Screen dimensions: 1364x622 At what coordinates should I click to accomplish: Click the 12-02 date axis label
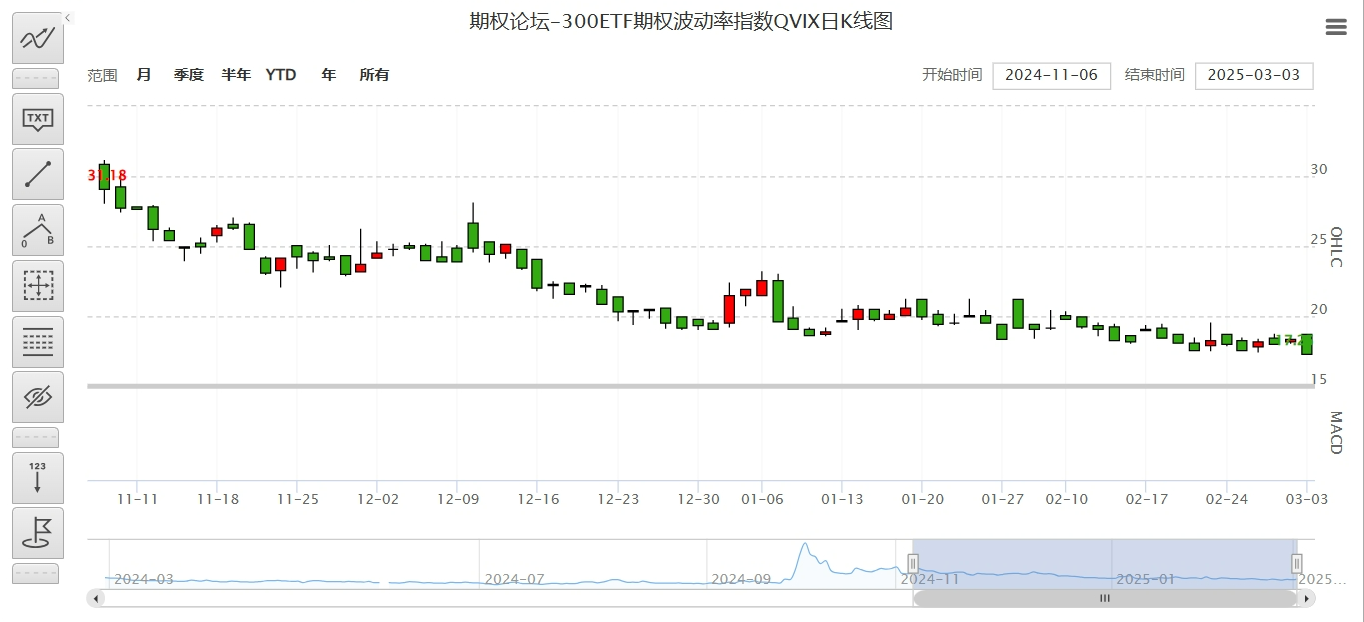[378, 499]
